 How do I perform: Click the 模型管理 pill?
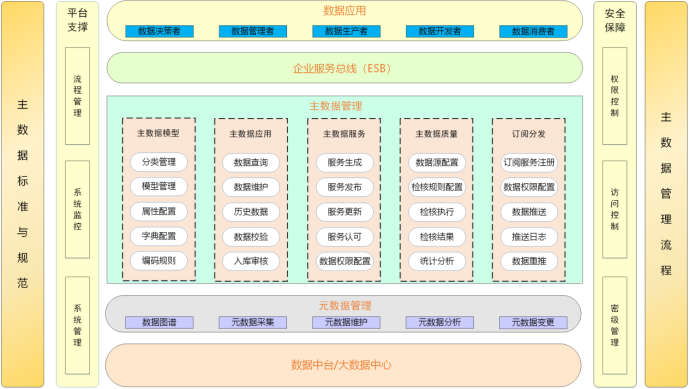(x=159, y=186)
